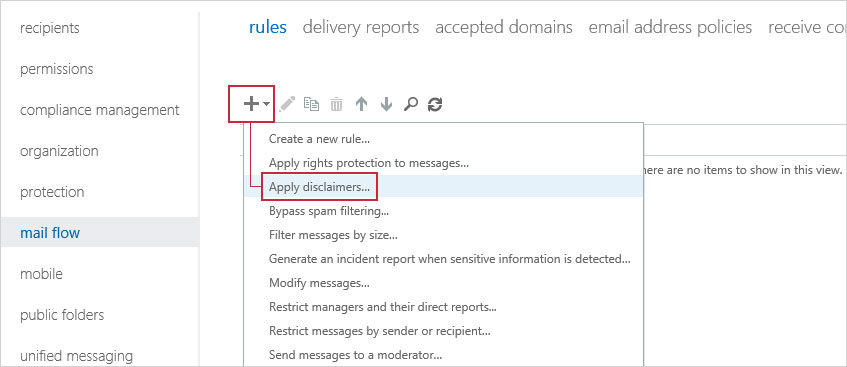Move rule up with arrow icon
847x367 pixels.
(x=361, y=104)
